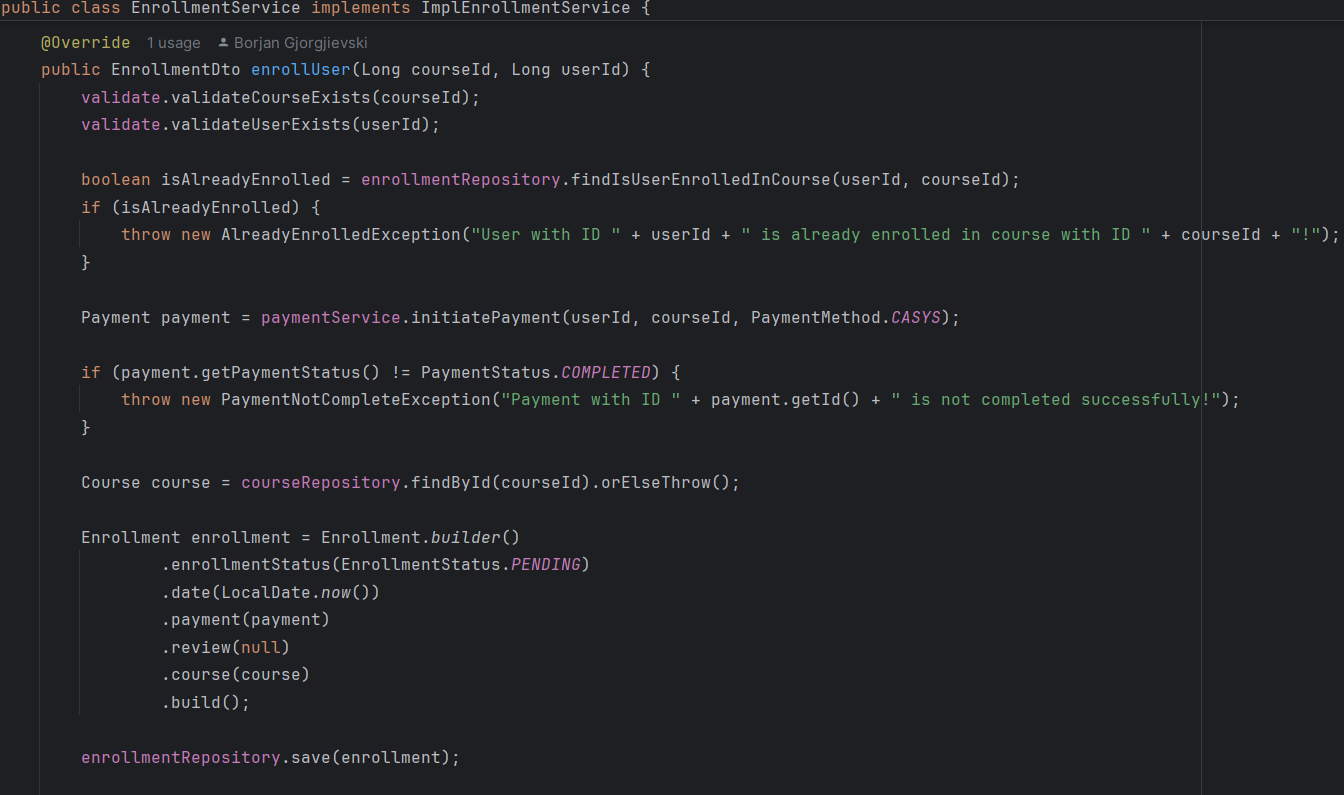Click the validateCourseExists method call

[x=270, y=98]
